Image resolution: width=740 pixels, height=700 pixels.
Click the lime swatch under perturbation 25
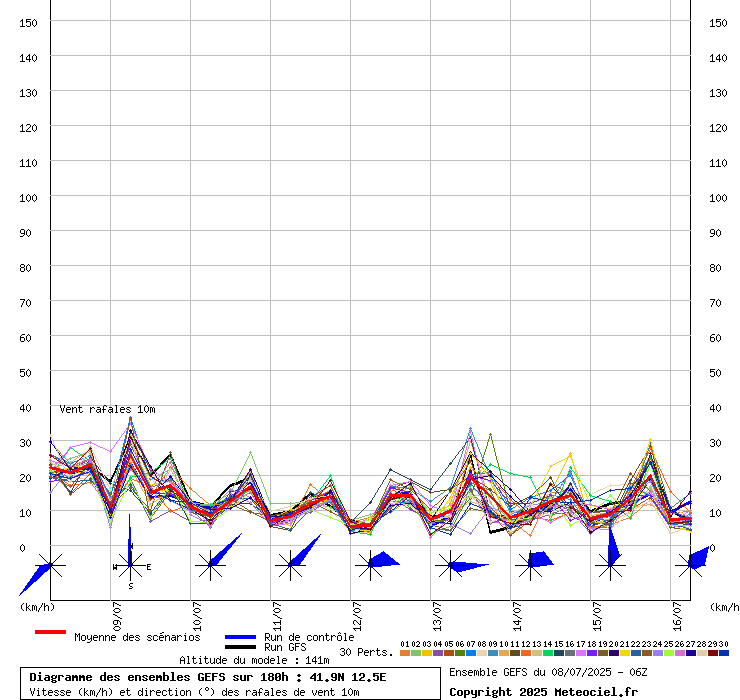[x=669, y=653]
